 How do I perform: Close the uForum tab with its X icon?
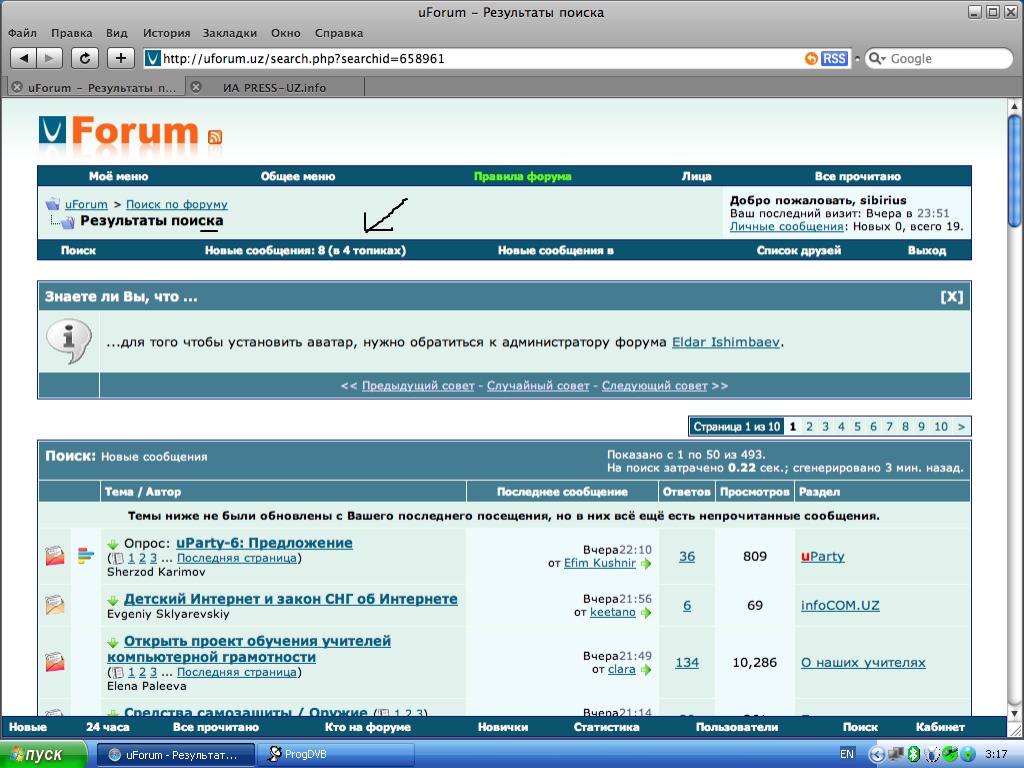click(x=17, y=88)
